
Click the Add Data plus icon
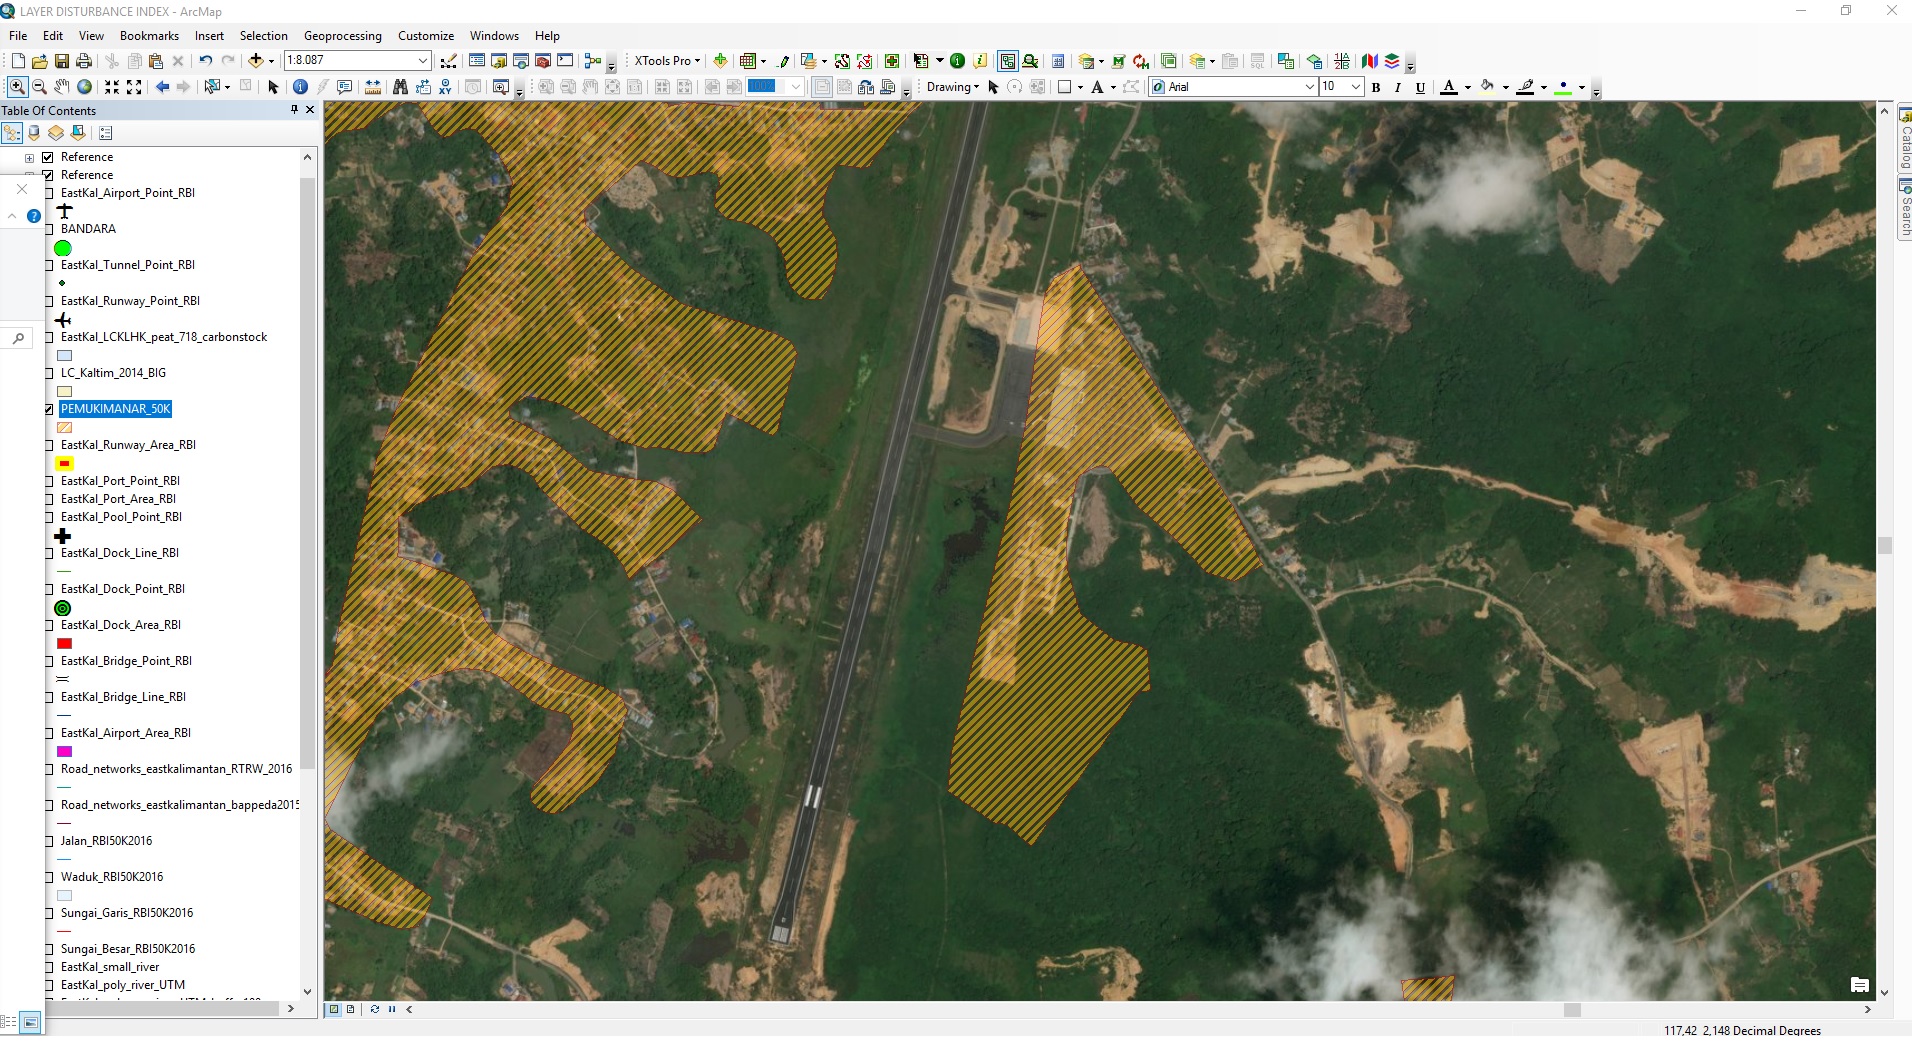(256, 61)
